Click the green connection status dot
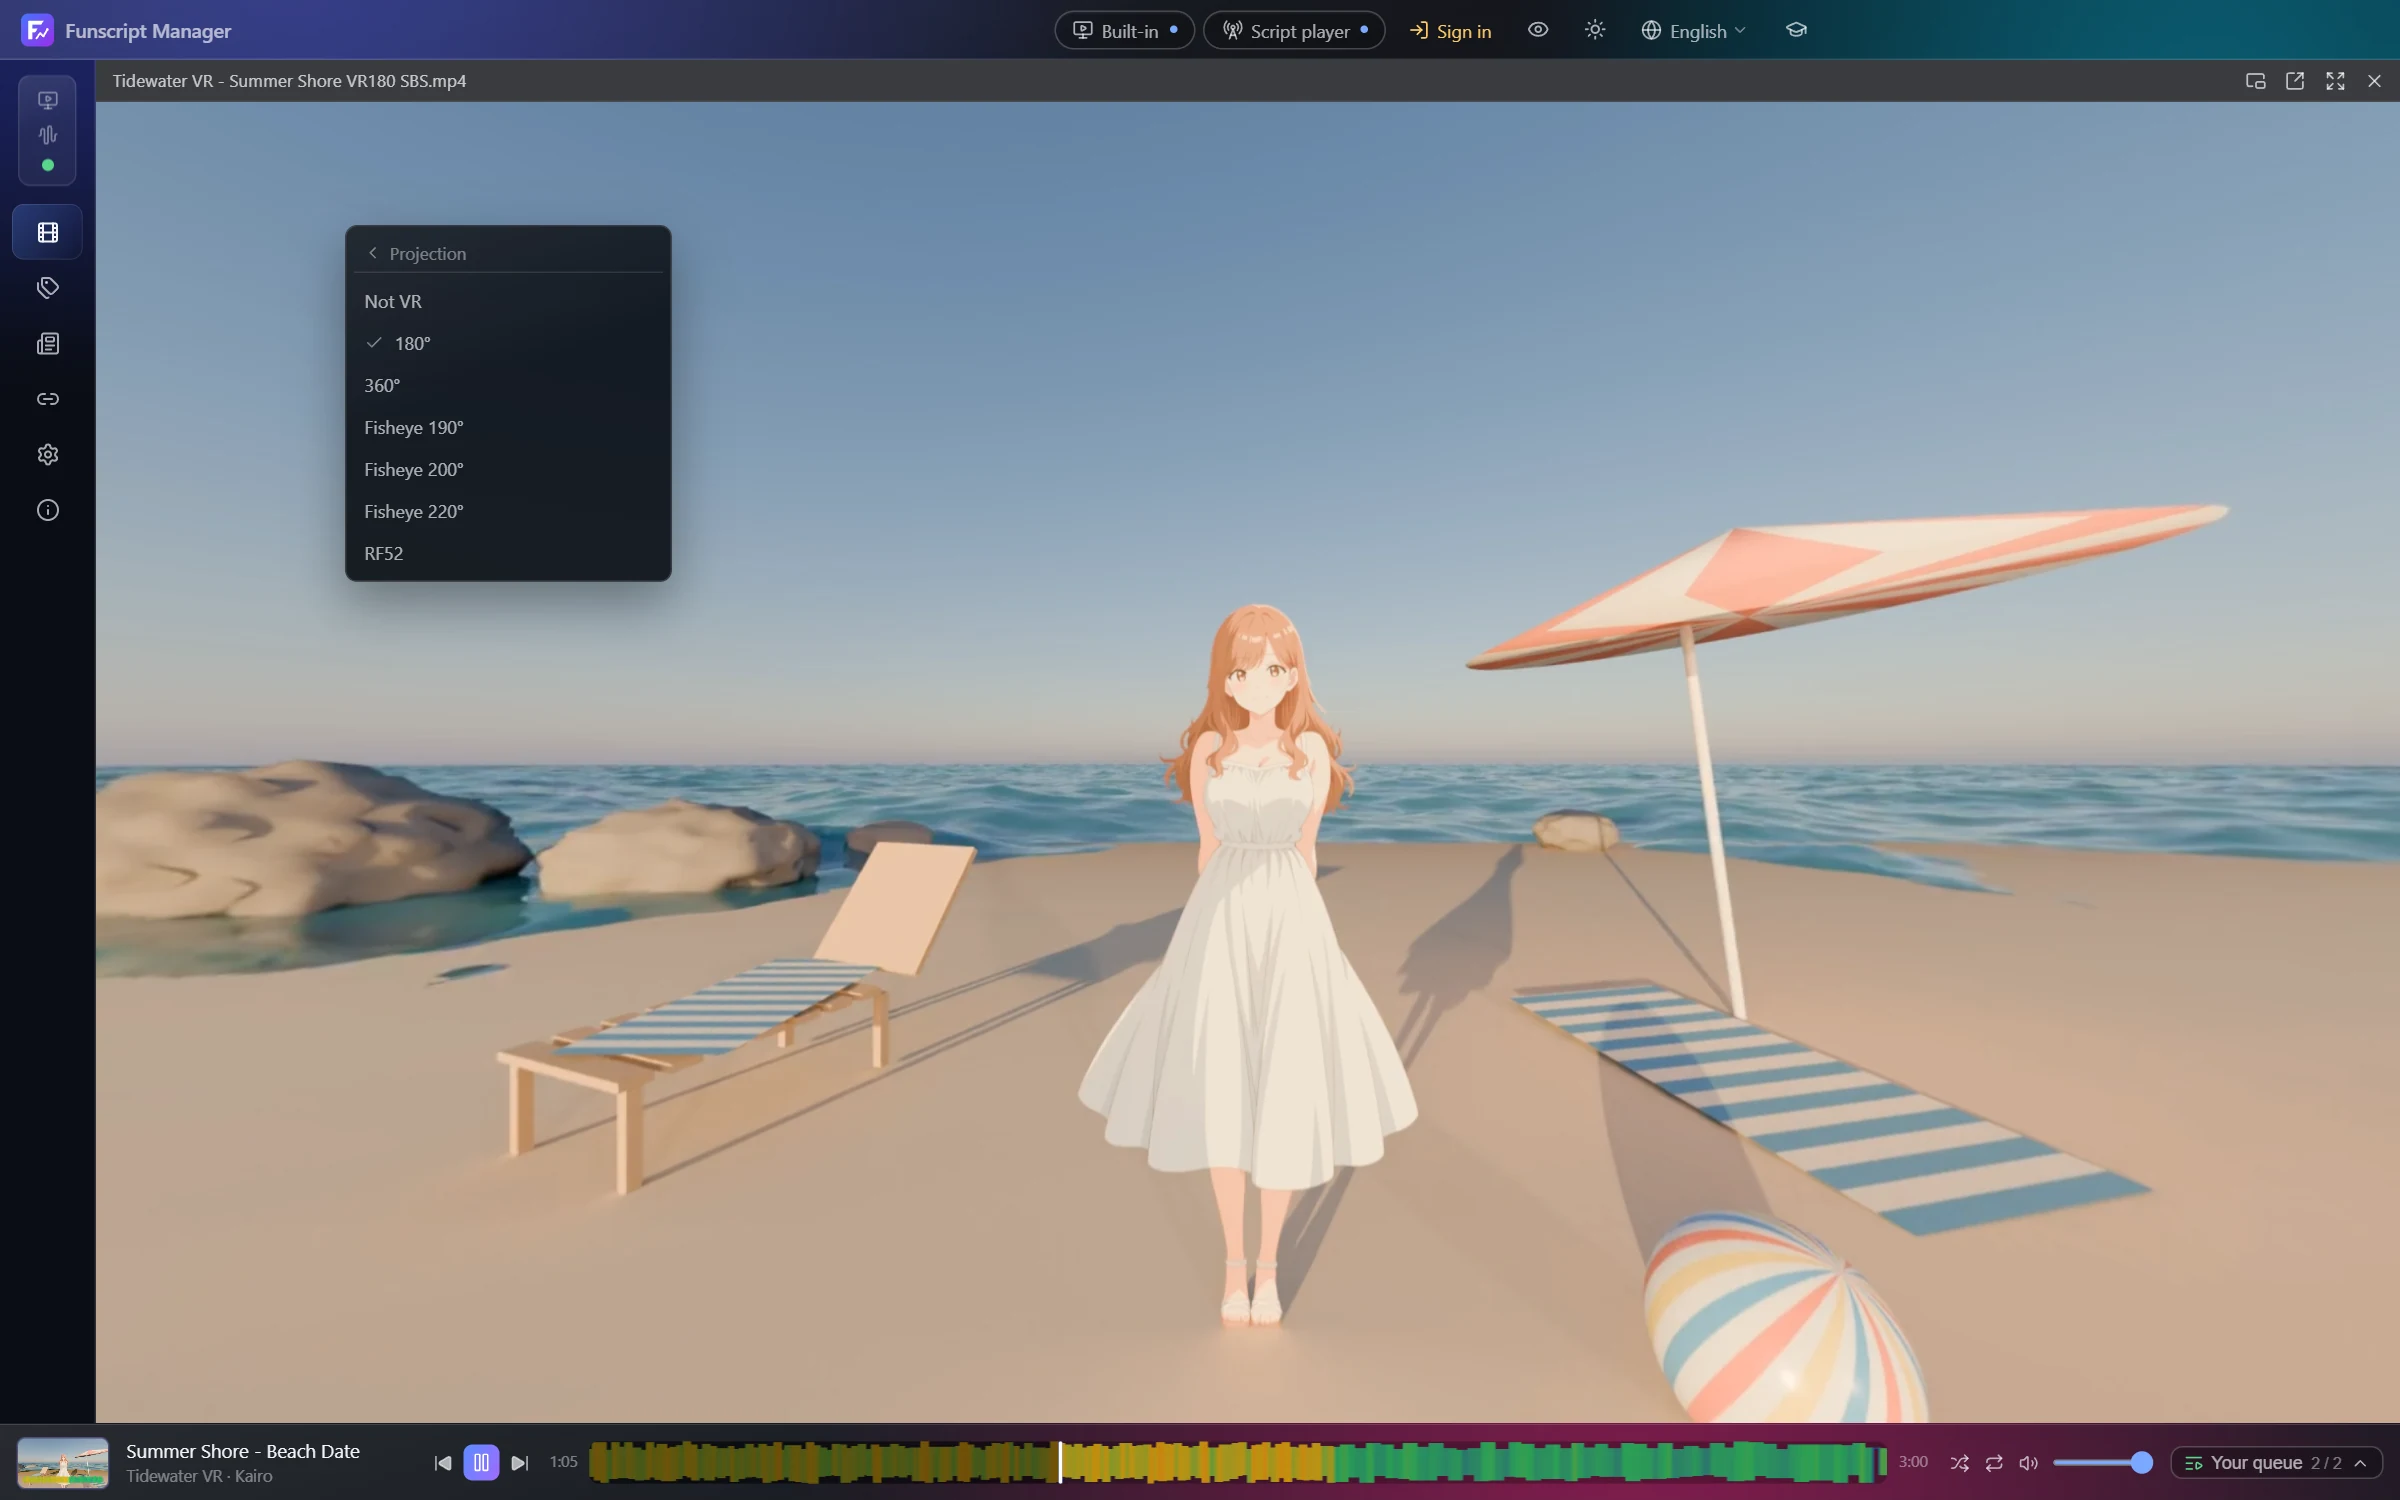The height and width of the screenshot is (1500, 2400). (47, 165)
